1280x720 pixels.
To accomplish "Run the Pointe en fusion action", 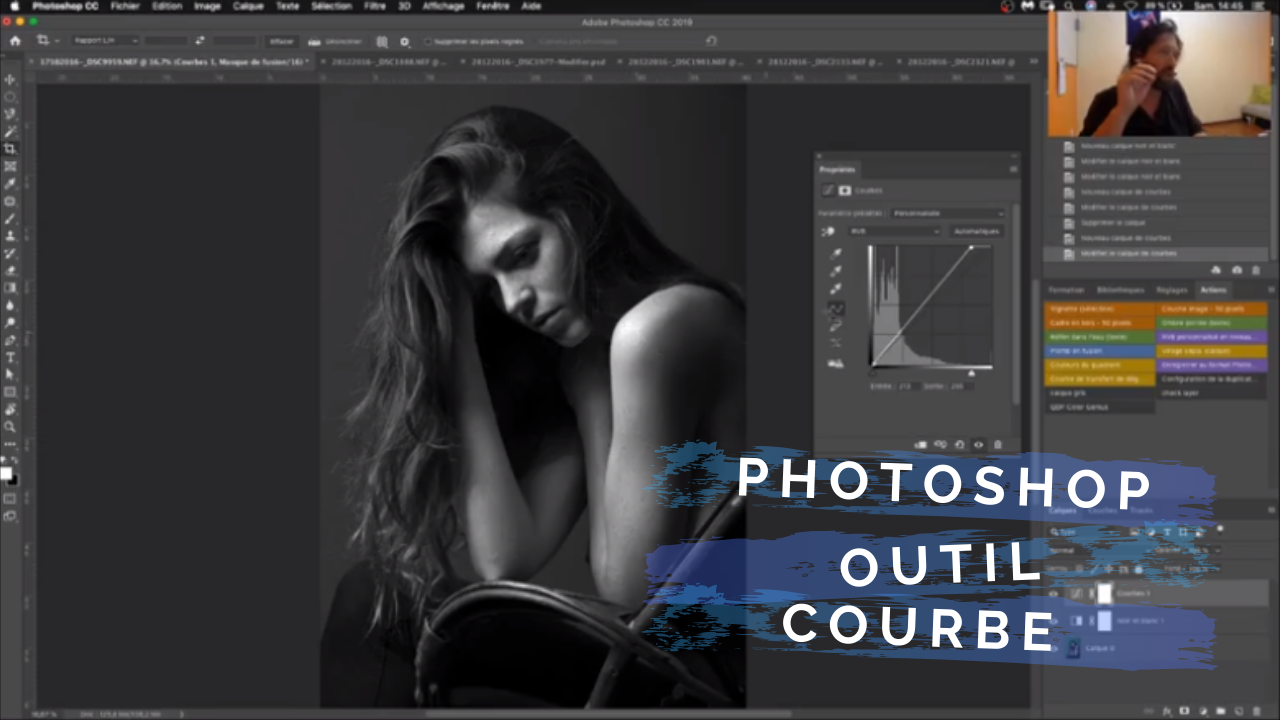I will click(x=1099, y=352).
